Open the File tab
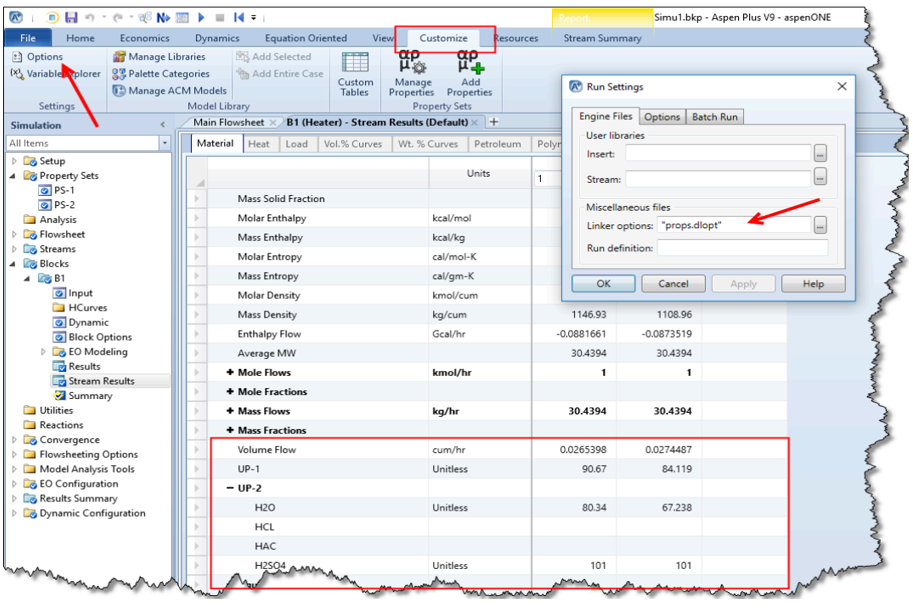 (28, 38)
